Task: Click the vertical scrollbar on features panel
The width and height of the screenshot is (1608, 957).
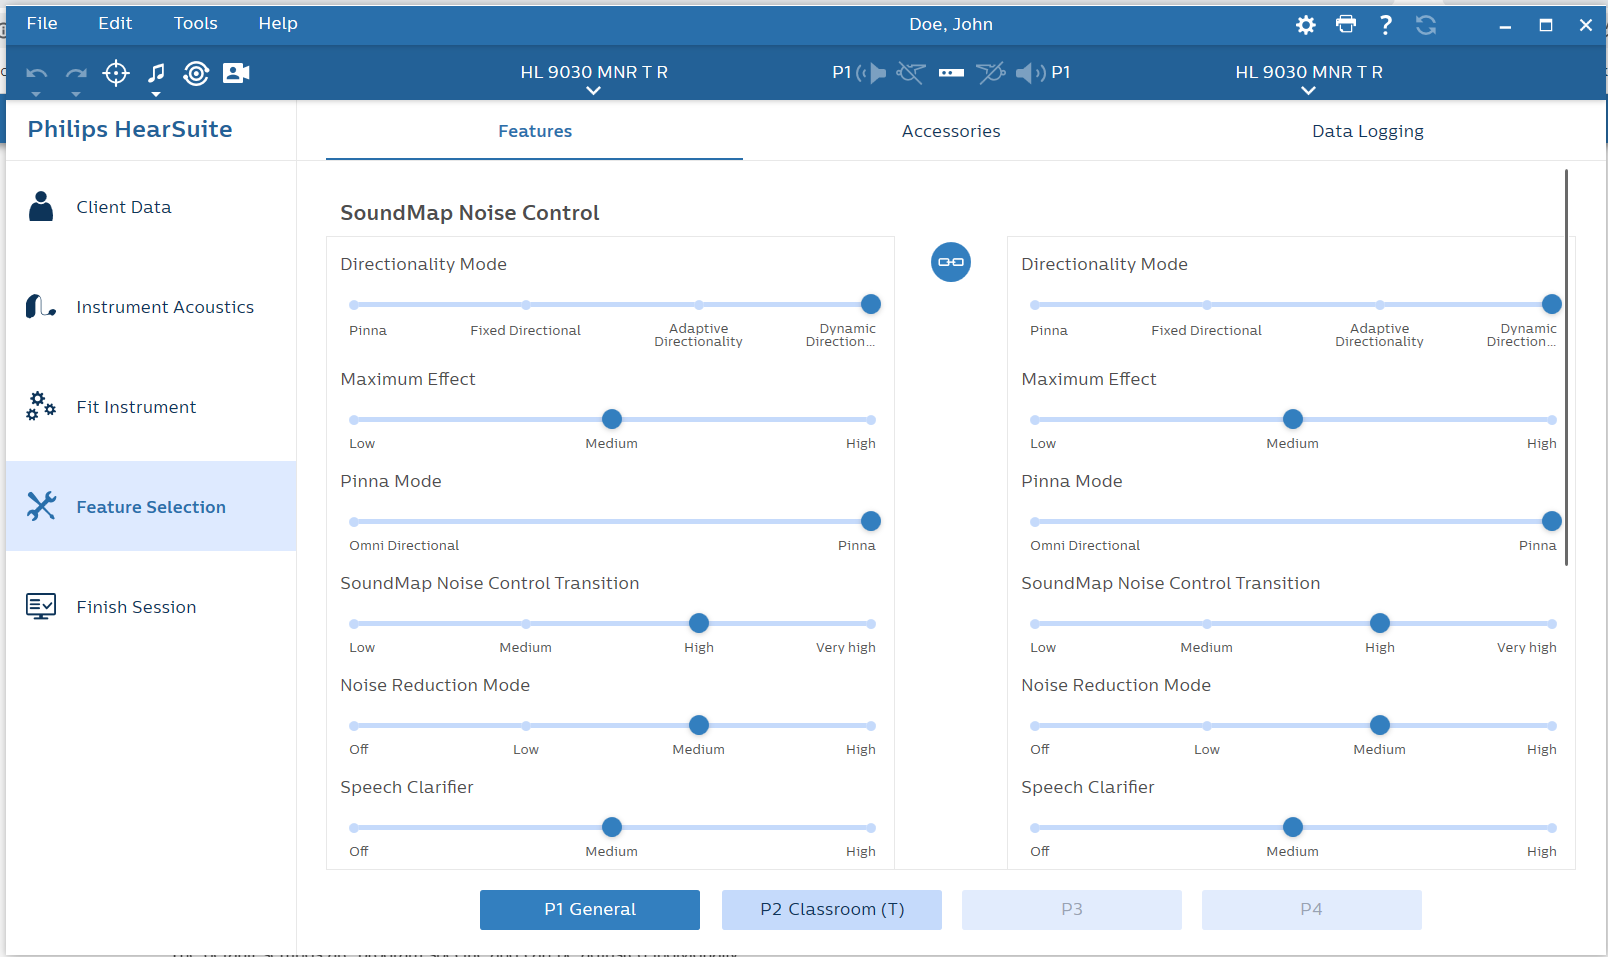Action: (x=1566, y=368)
